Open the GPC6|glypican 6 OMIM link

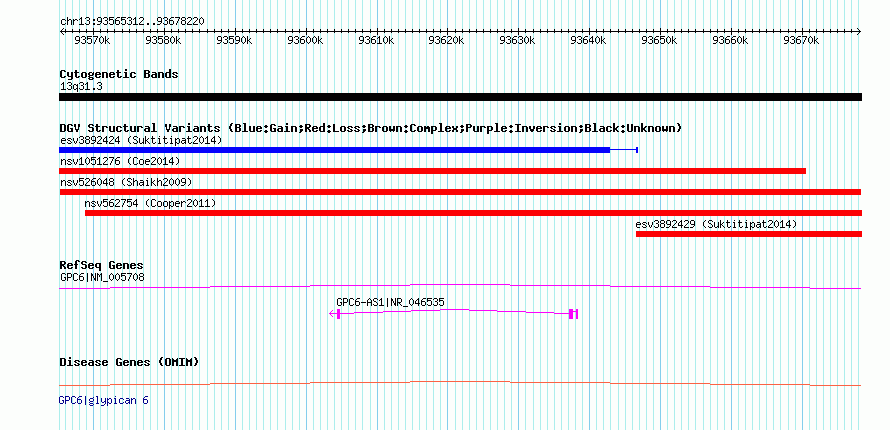pos(104,401)
